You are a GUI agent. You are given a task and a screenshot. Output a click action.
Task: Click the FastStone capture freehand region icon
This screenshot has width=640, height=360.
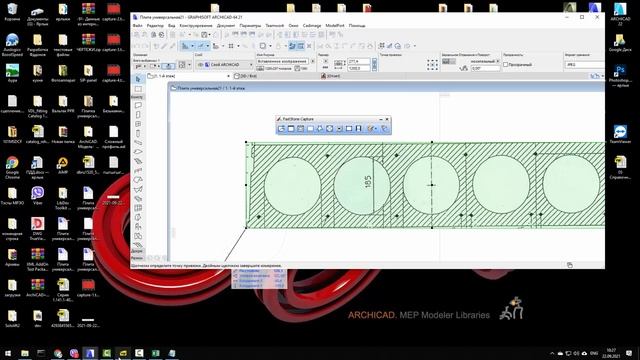click(320, 129)
